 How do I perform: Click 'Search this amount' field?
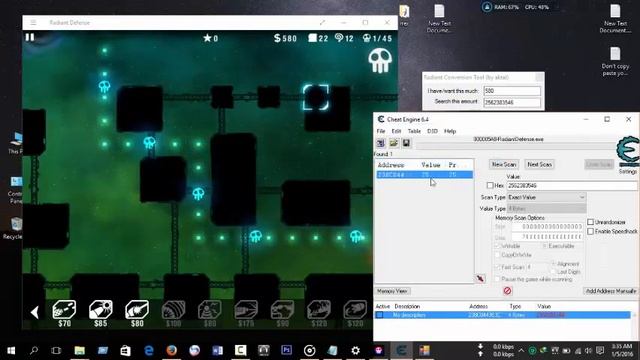(512, 102)
